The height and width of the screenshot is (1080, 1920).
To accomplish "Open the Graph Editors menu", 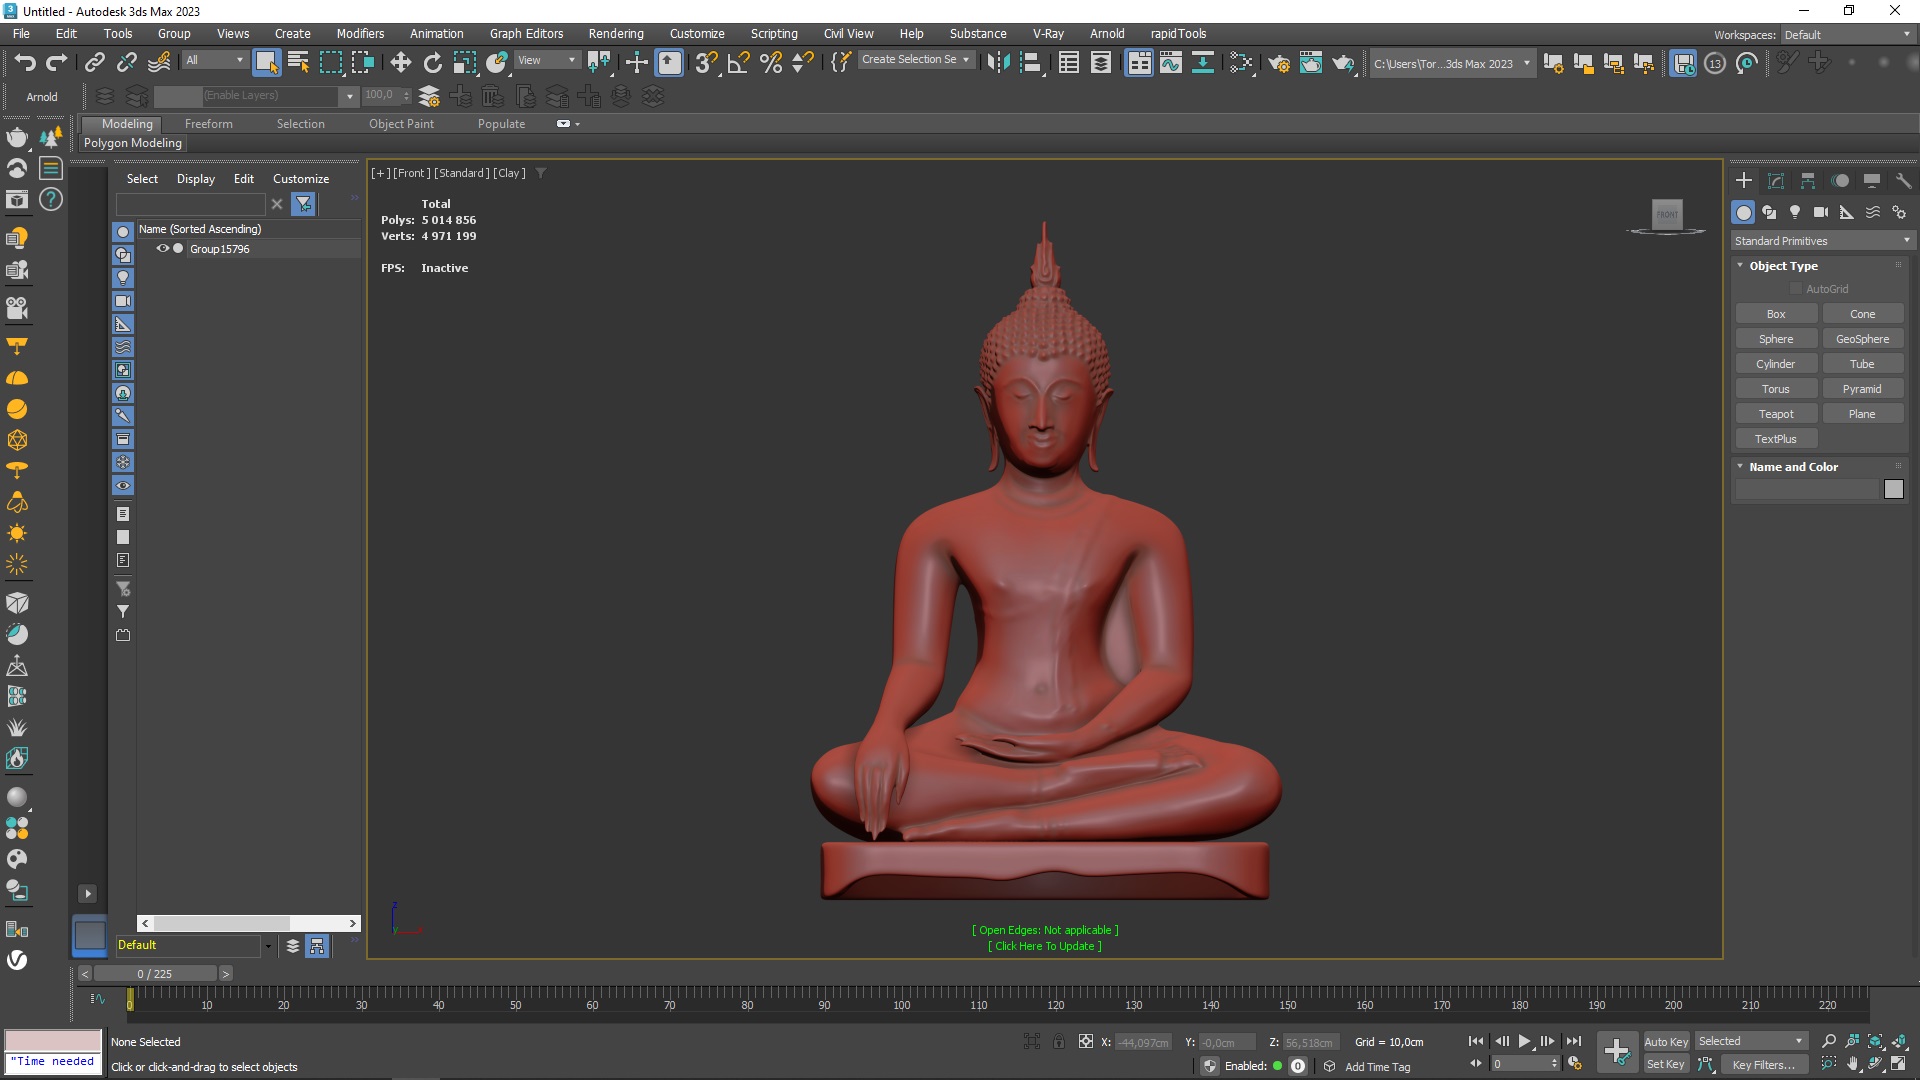I will (526, 34).
